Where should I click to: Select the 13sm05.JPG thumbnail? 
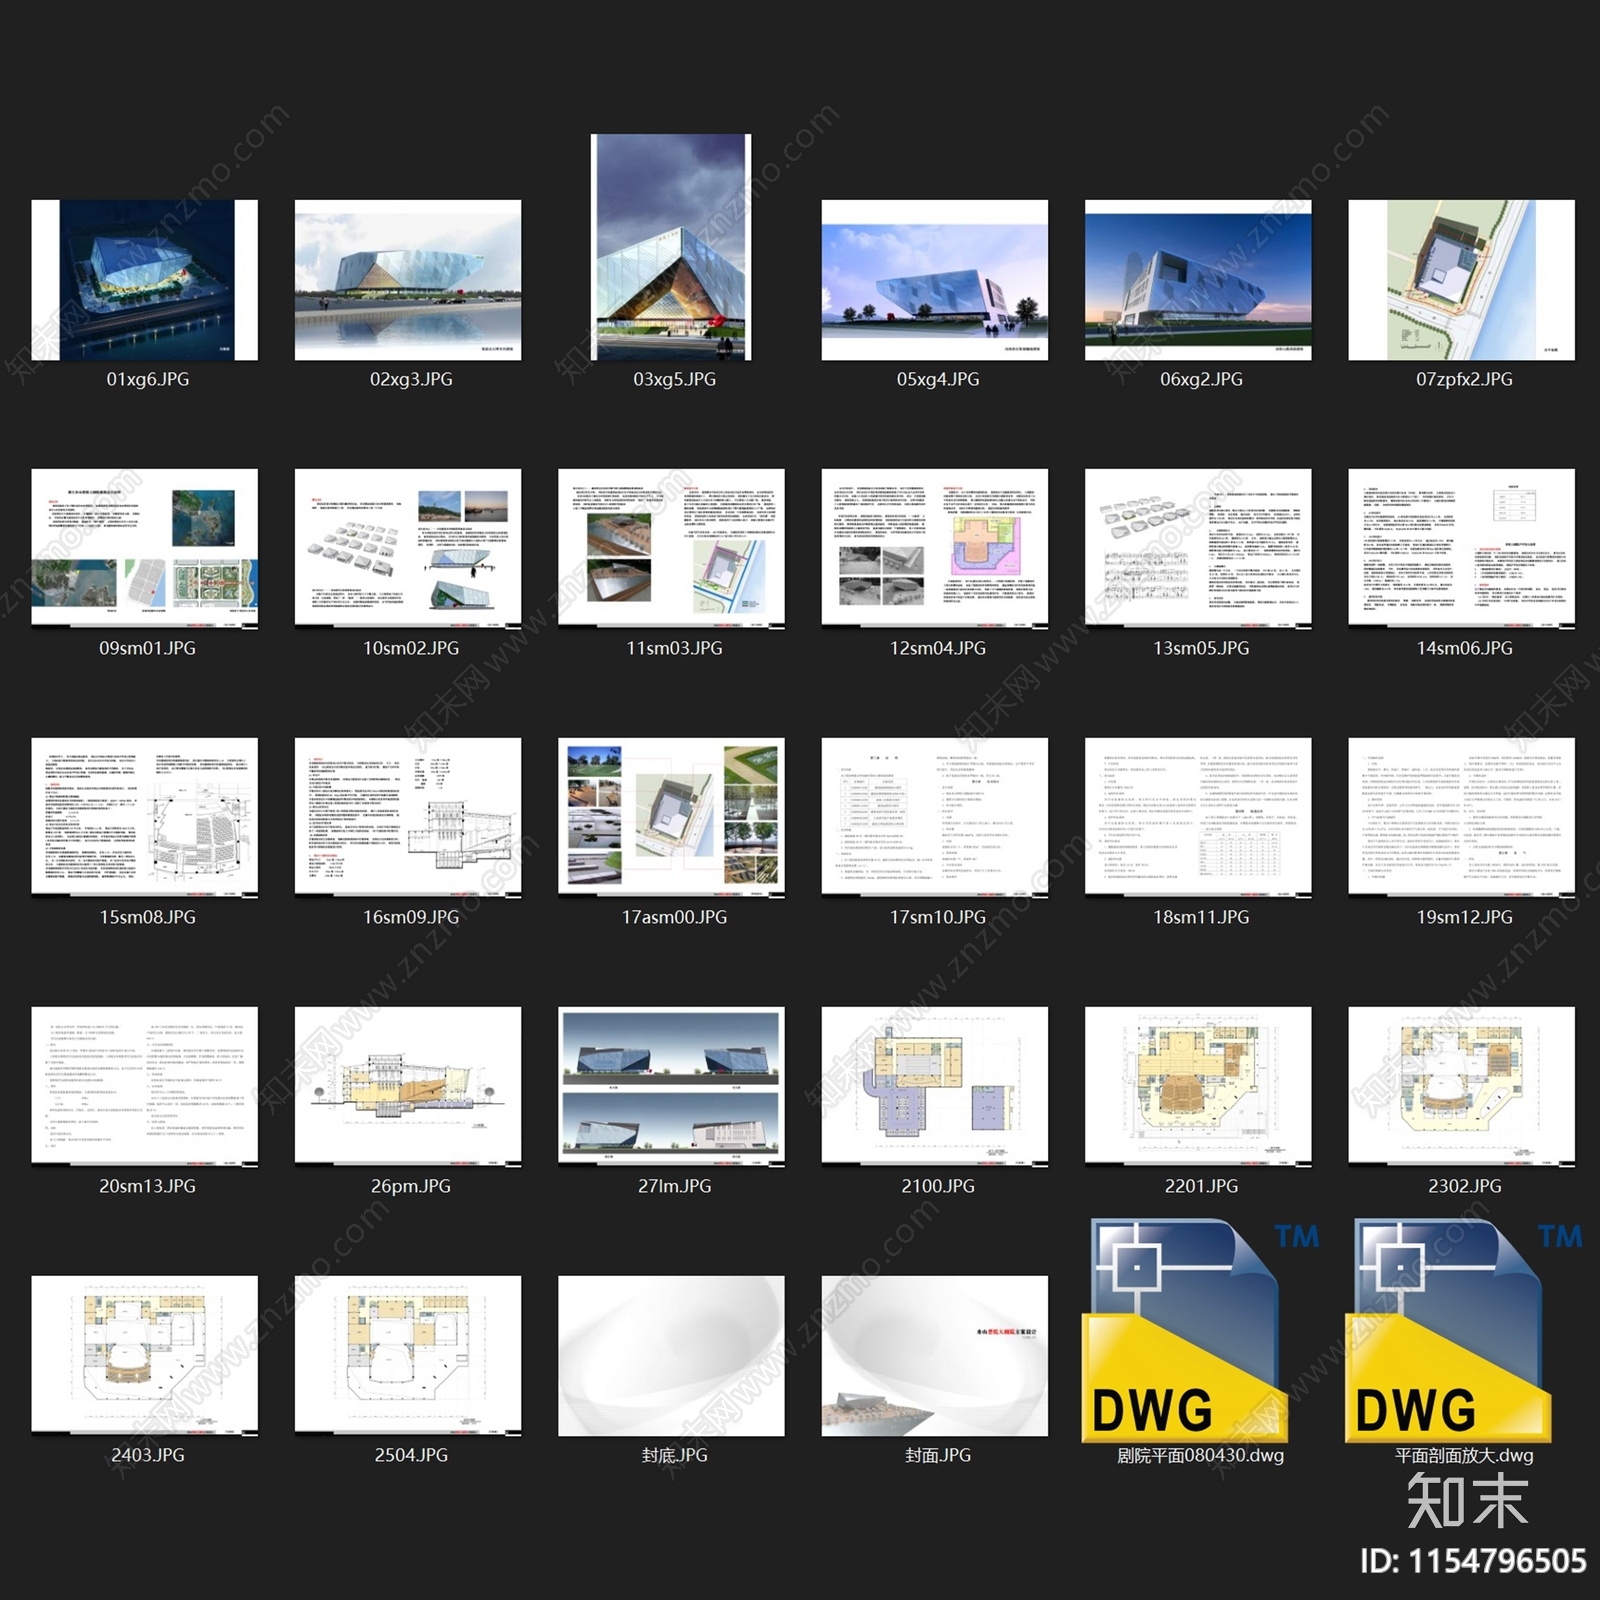(1198, 549)
